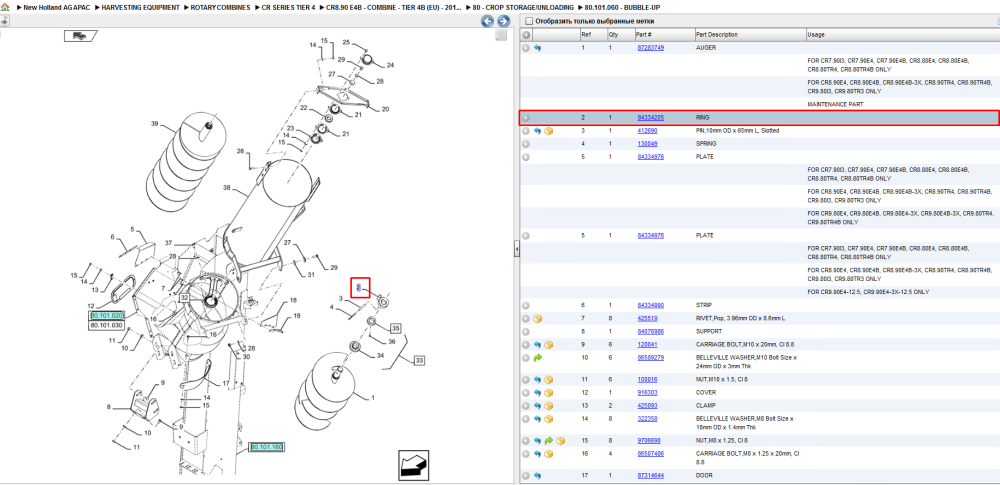The height and width of the screenshot is (485, 1000).
Task: Click box icon on ref 16 carriage bolt row
Action: pos(548,454)
